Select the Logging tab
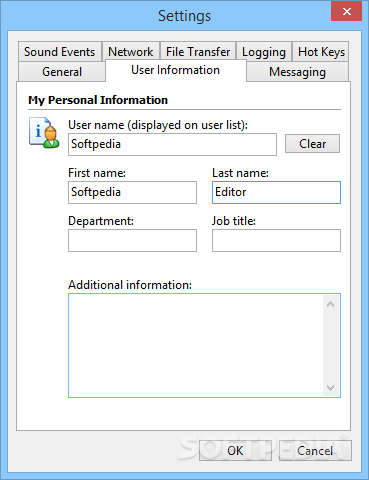The width and height of the screenshot is (369, 480). 264,52
